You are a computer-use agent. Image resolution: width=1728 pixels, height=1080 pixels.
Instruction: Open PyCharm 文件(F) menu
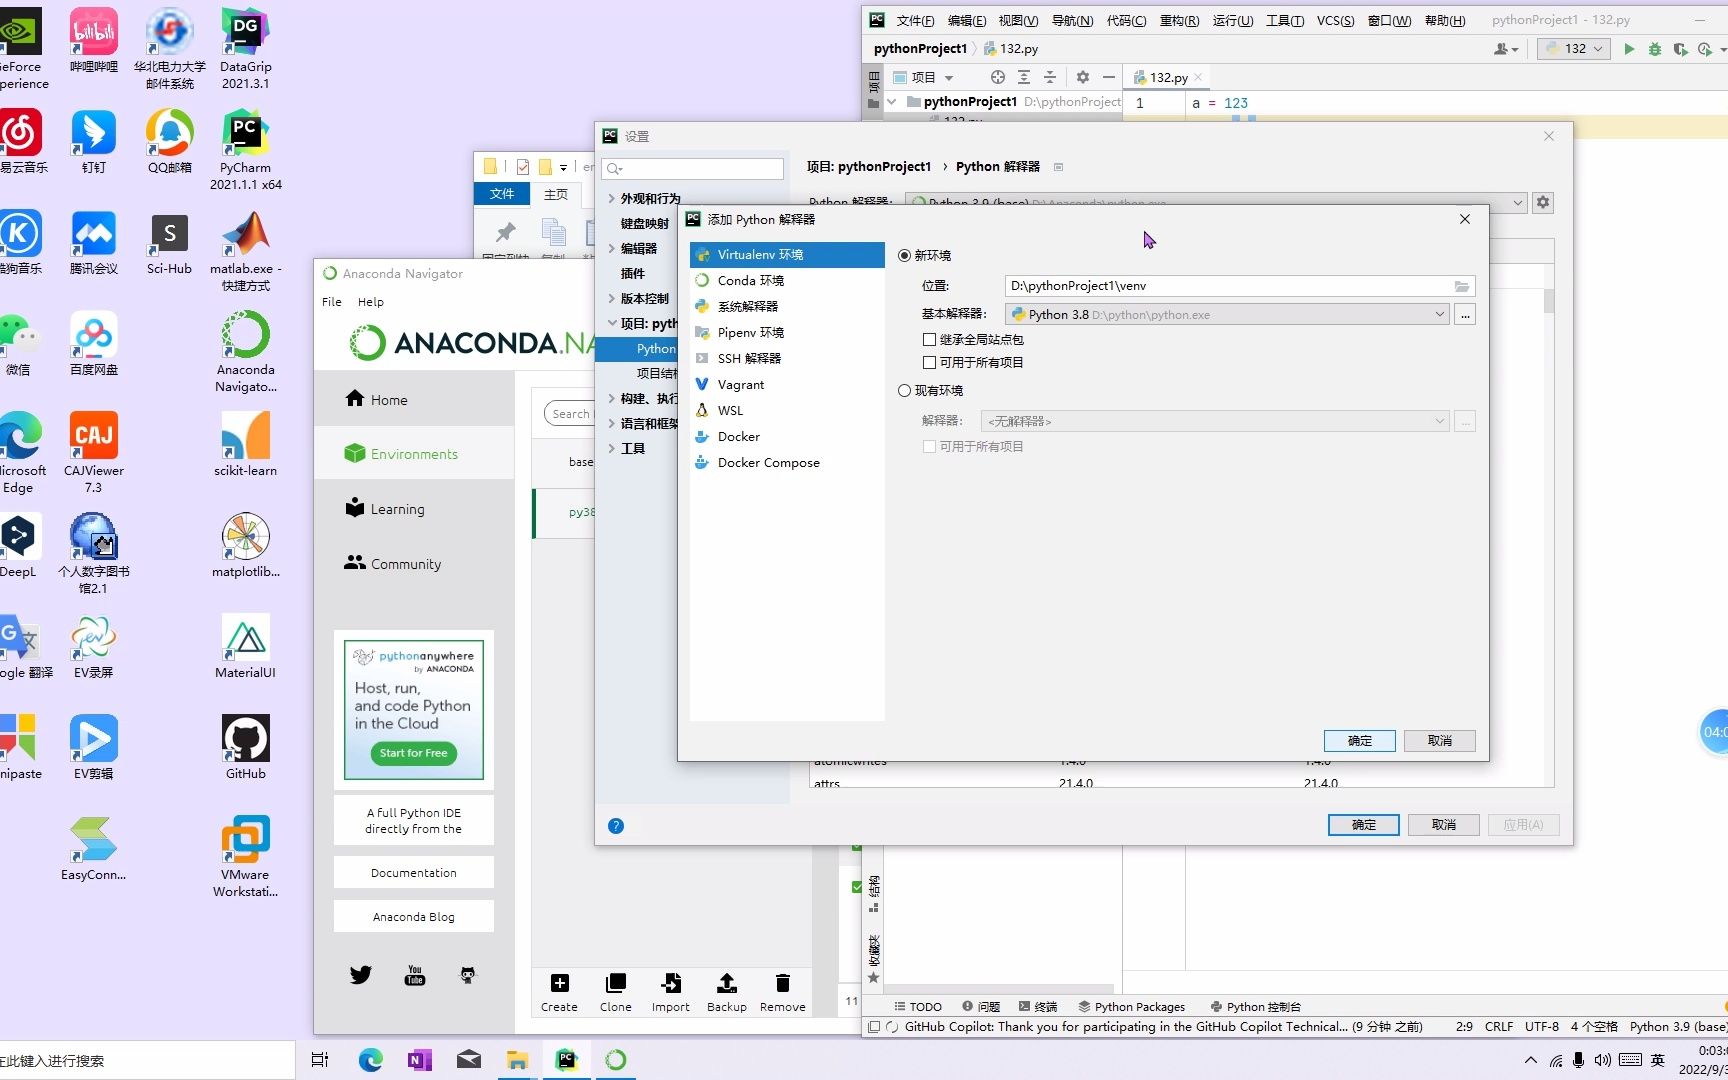[x=915, y=20]
